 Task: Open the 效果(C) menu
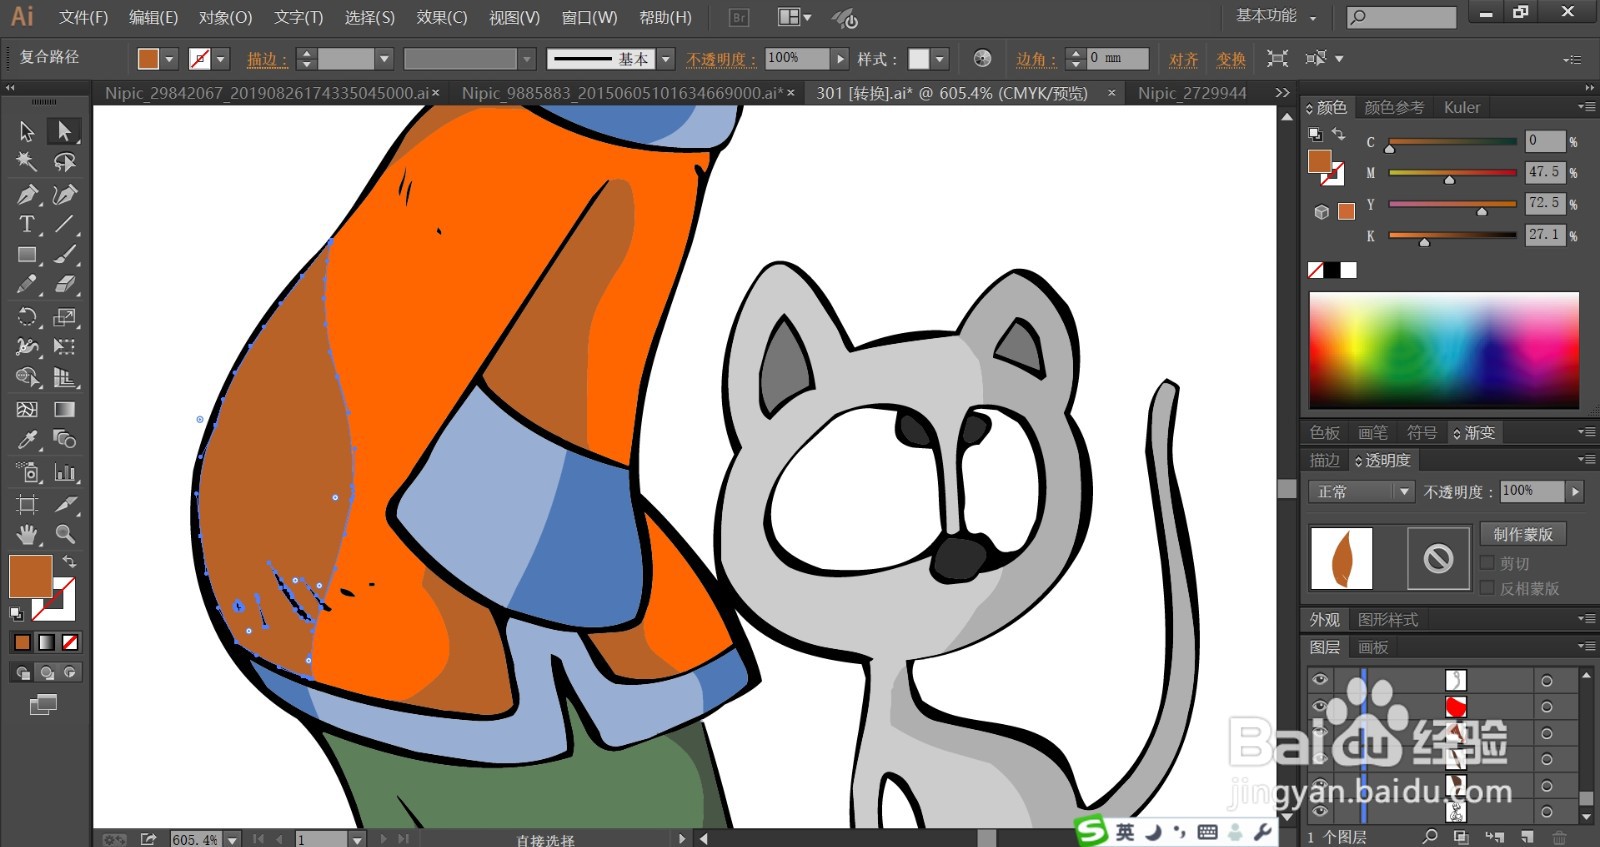[442, 17]
